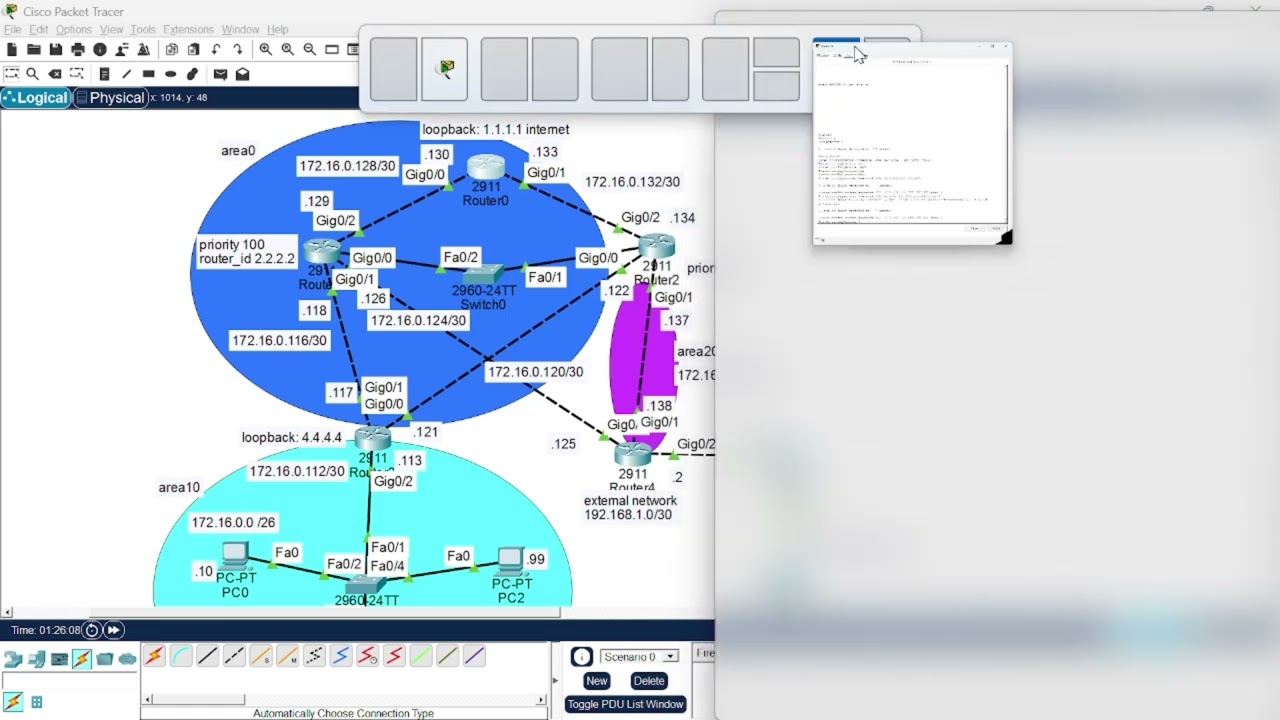Place a Note with the note tool
This screenshot has width=1280, height=720.
[x=104, y=74]
